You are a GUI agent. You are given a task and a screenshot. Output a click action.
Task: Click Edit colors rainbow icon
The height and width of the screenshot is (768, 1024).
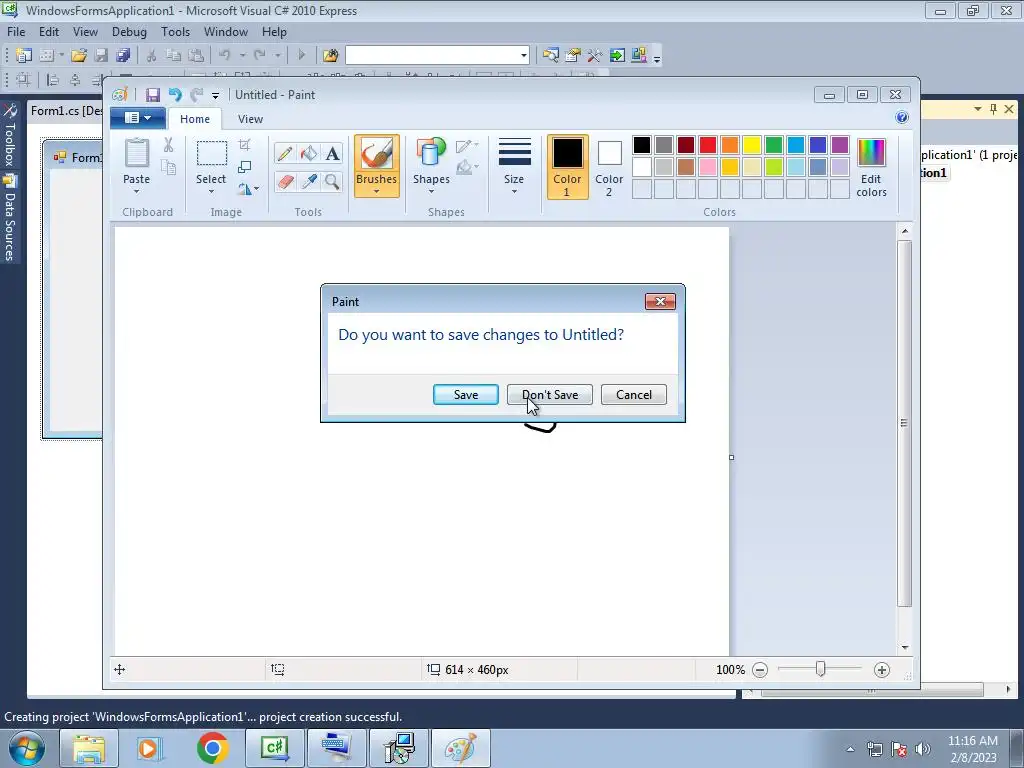[871, 167]
